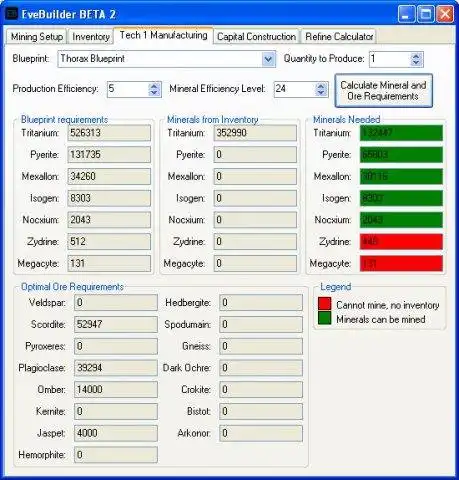Minimize the EveBuilder window

(406, 14)
